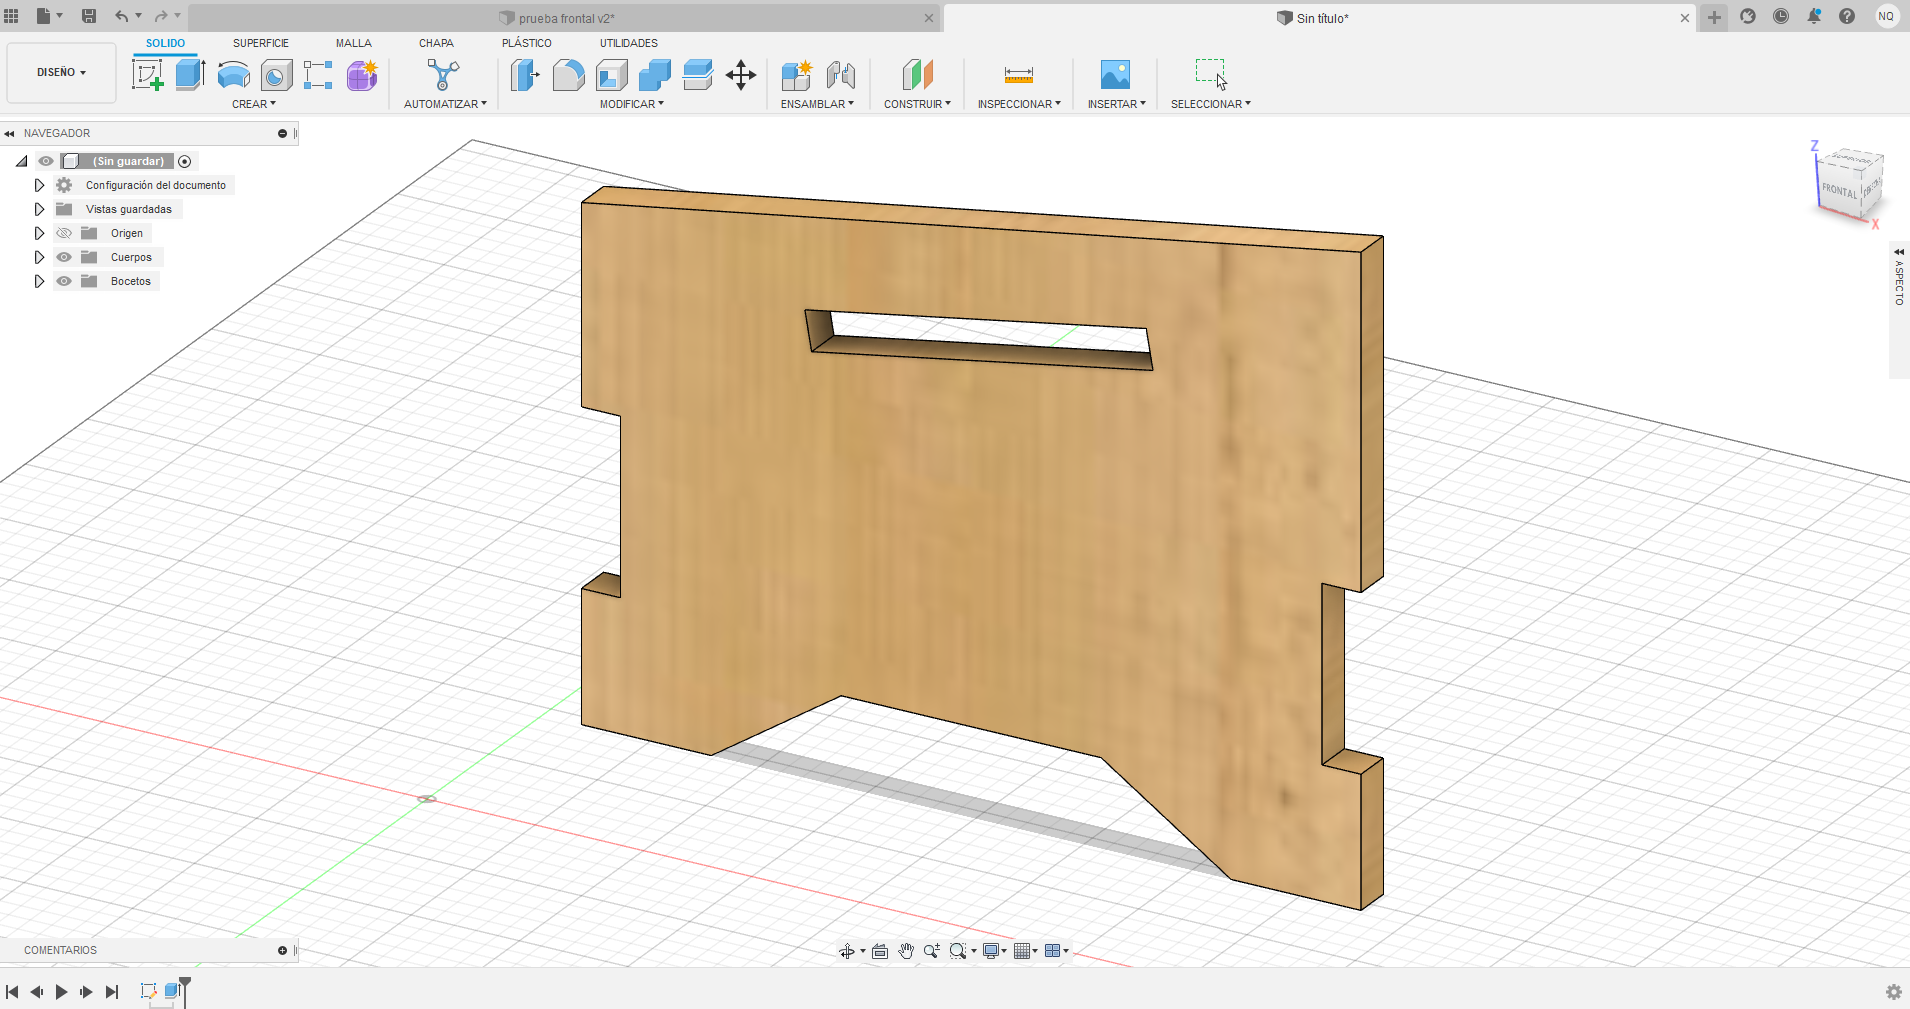Collapse the Navegador panel
Image resolution: width=1910 pixels, height=1009 pixels.
[x=9, y=133]
